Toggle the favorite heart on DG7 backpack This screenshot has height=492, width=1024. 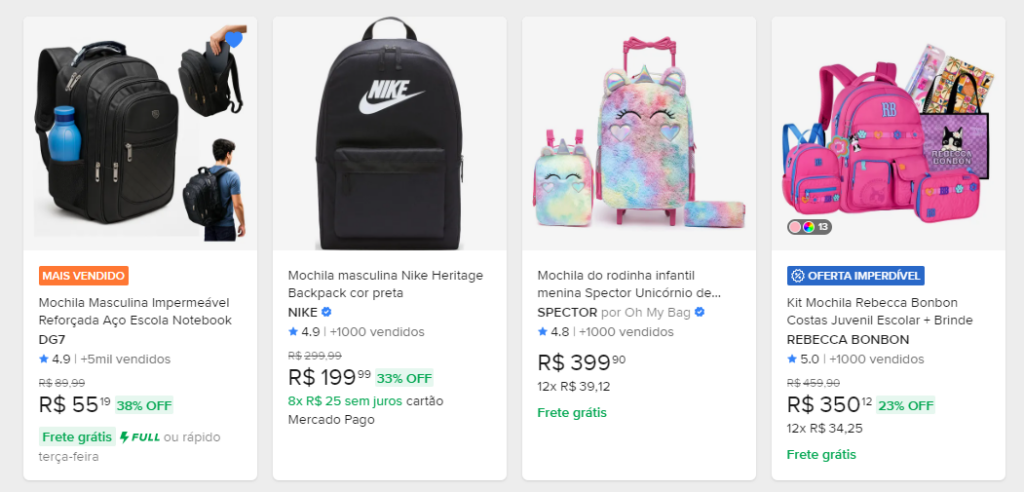[x=234, y=39]
